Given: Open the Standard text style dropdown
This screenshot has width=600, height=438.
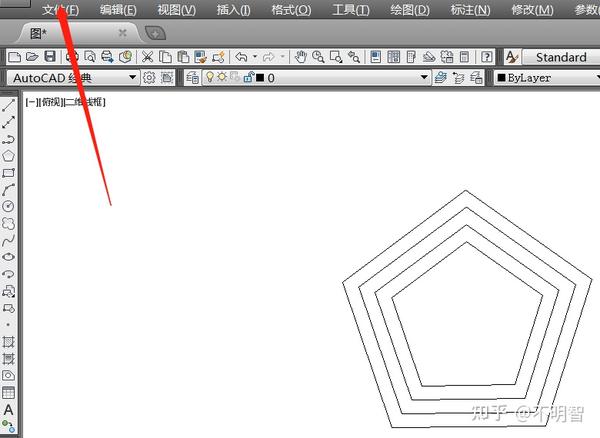Looking at the screenshot, I should click(x=561, y=57).
